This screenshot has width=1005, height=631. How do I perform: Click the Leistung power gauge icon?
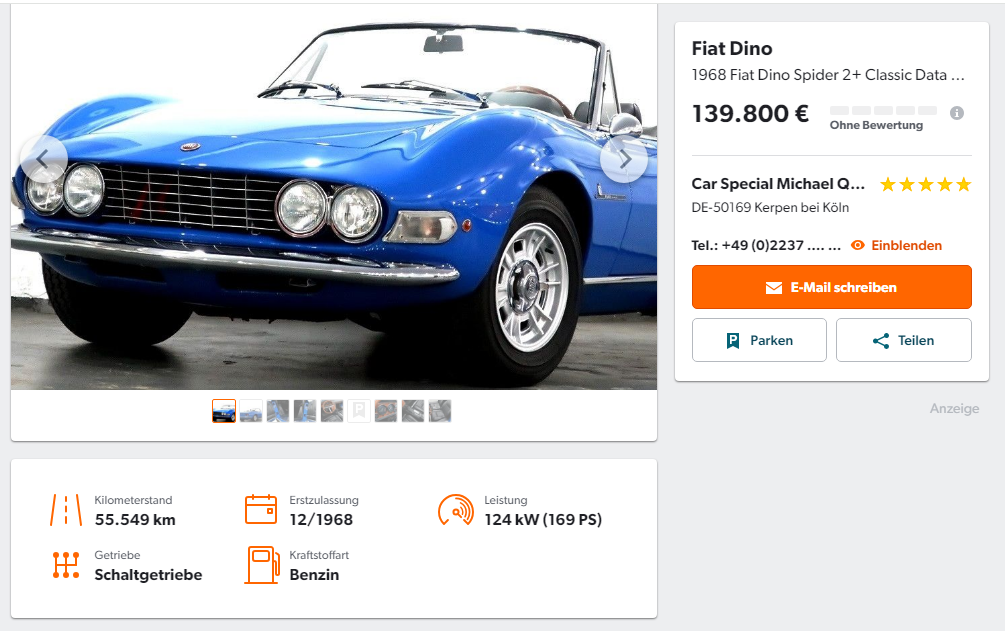(456, 510)
